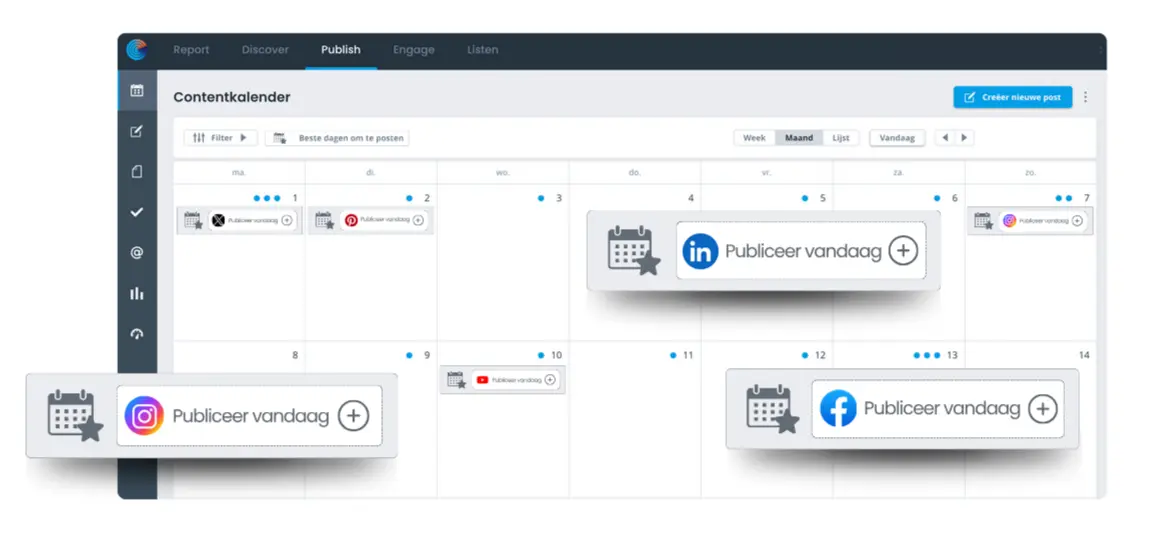Image resolution: width=1151 pixels, height=549 pixels.
Task: Click star calendar icon on day 1
Action: (x=192, y=220)
